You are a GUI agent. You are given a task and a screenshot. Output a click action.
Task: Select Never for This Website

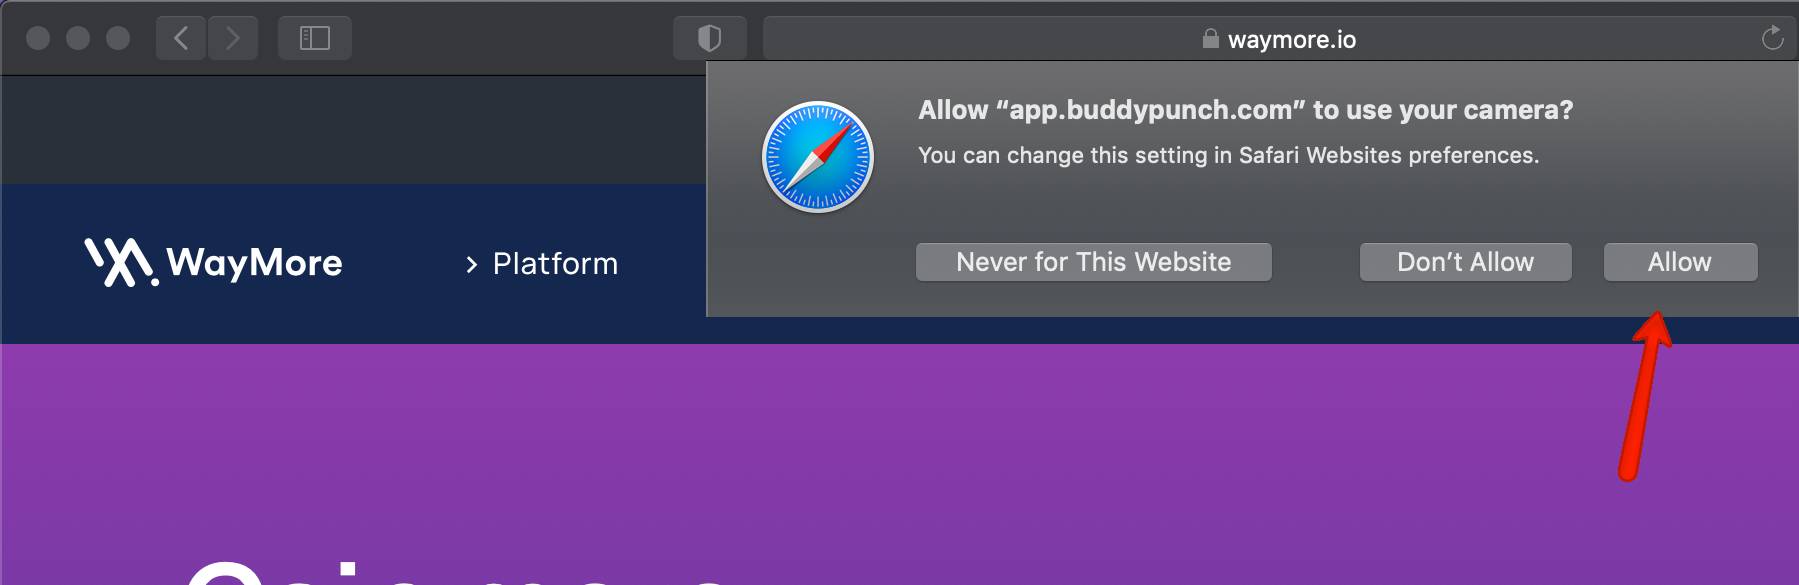coord(1094,262)
